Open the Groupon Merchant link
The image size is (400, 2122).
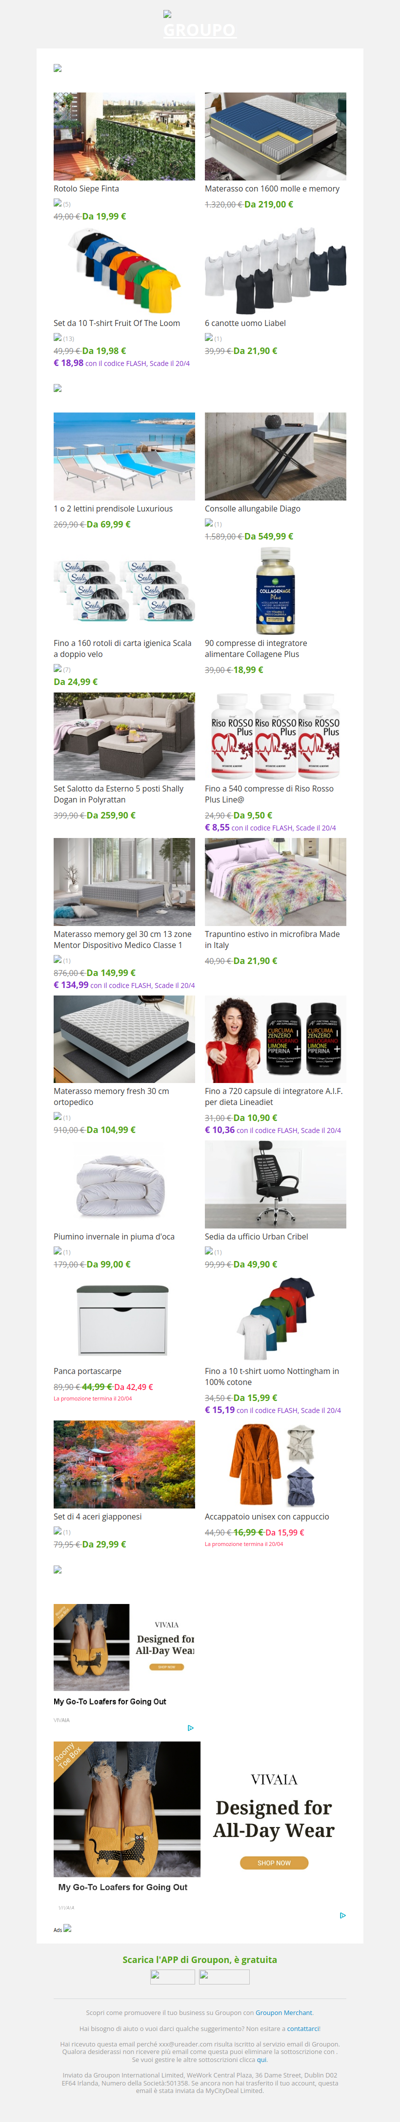284,2012
